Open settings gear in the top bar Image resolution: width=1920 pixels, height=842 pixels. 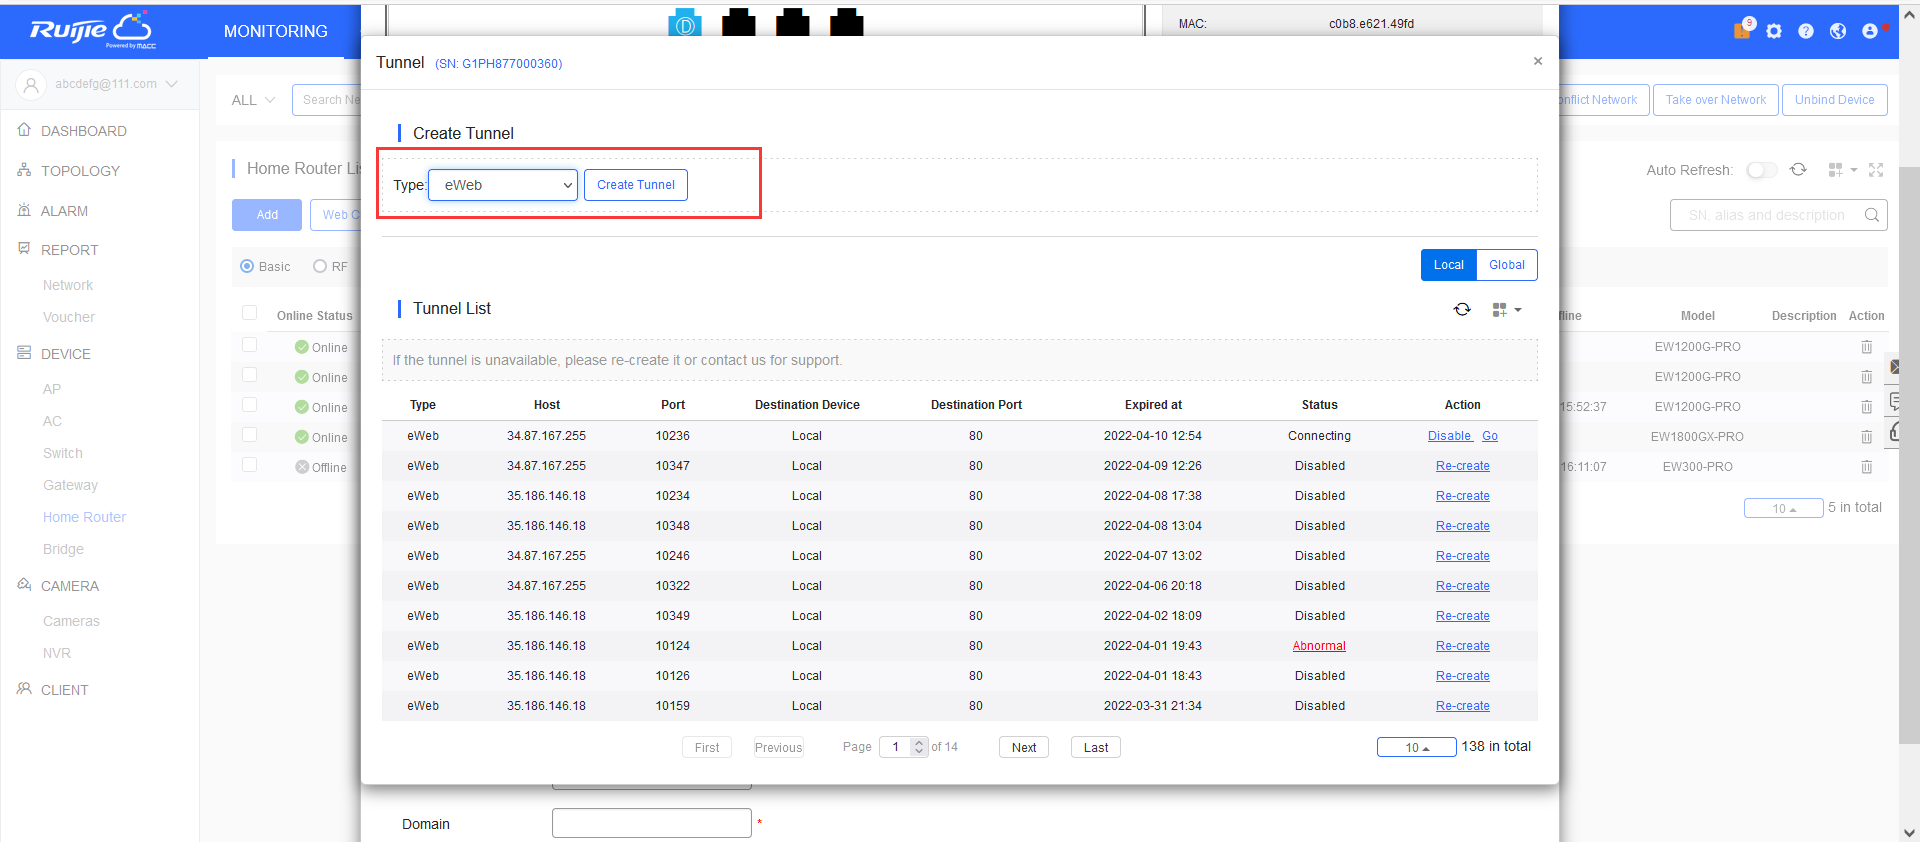1774,31
